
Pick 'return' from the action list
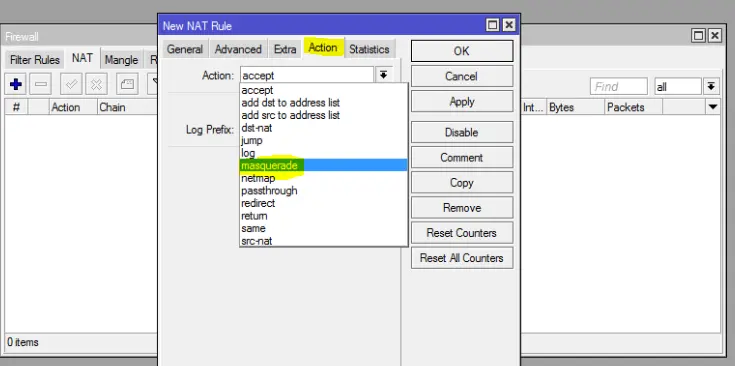coord(323,216)
